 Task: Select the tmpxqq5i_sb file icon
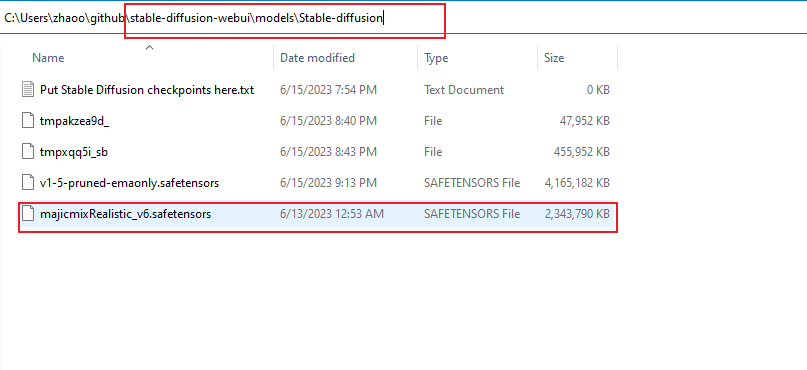tap(28, 152)
